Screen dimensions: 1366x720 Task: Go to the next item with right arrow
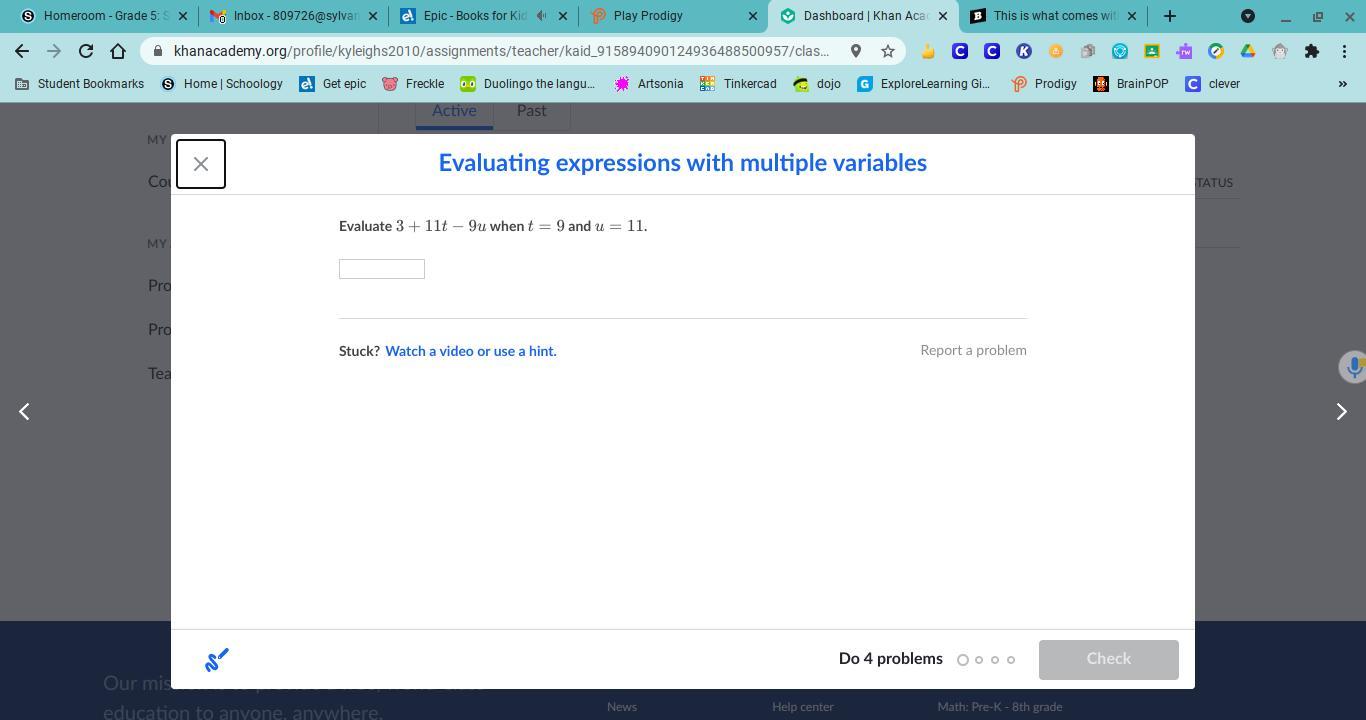(x=1342, y=411)
